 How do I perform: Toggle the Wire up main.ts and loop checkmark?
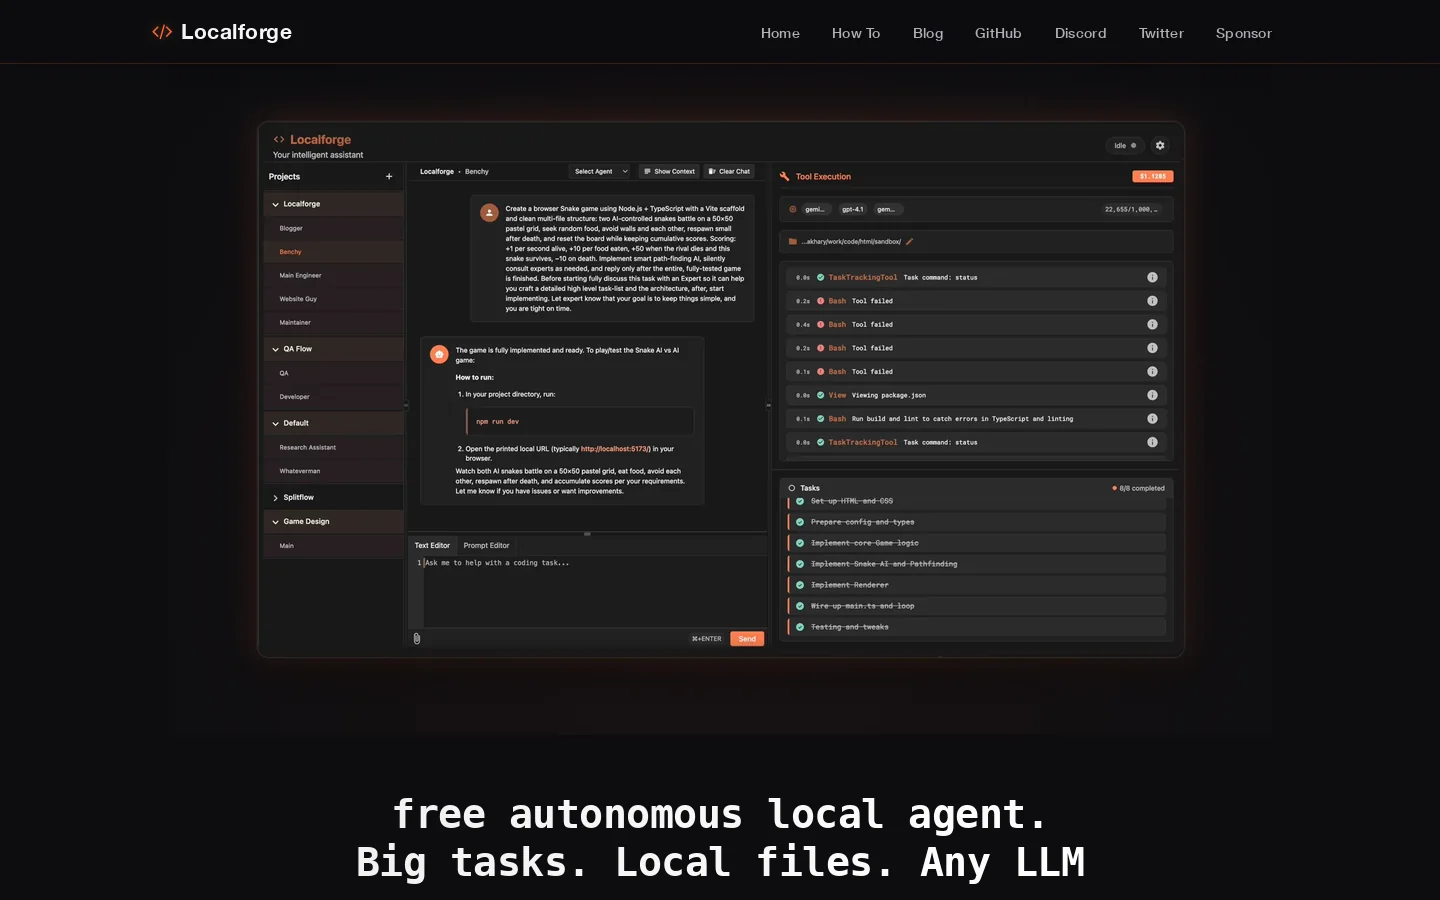[x=800, y=606]
